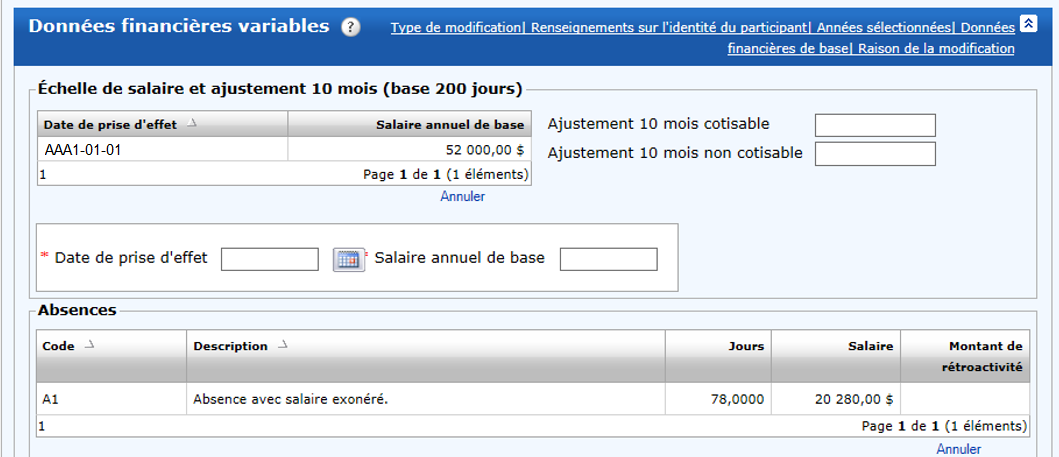Click page number 1 in salary table pager
Image resolution: width=1059 pixels, height=457 pixels.
(x=42, y=175)
